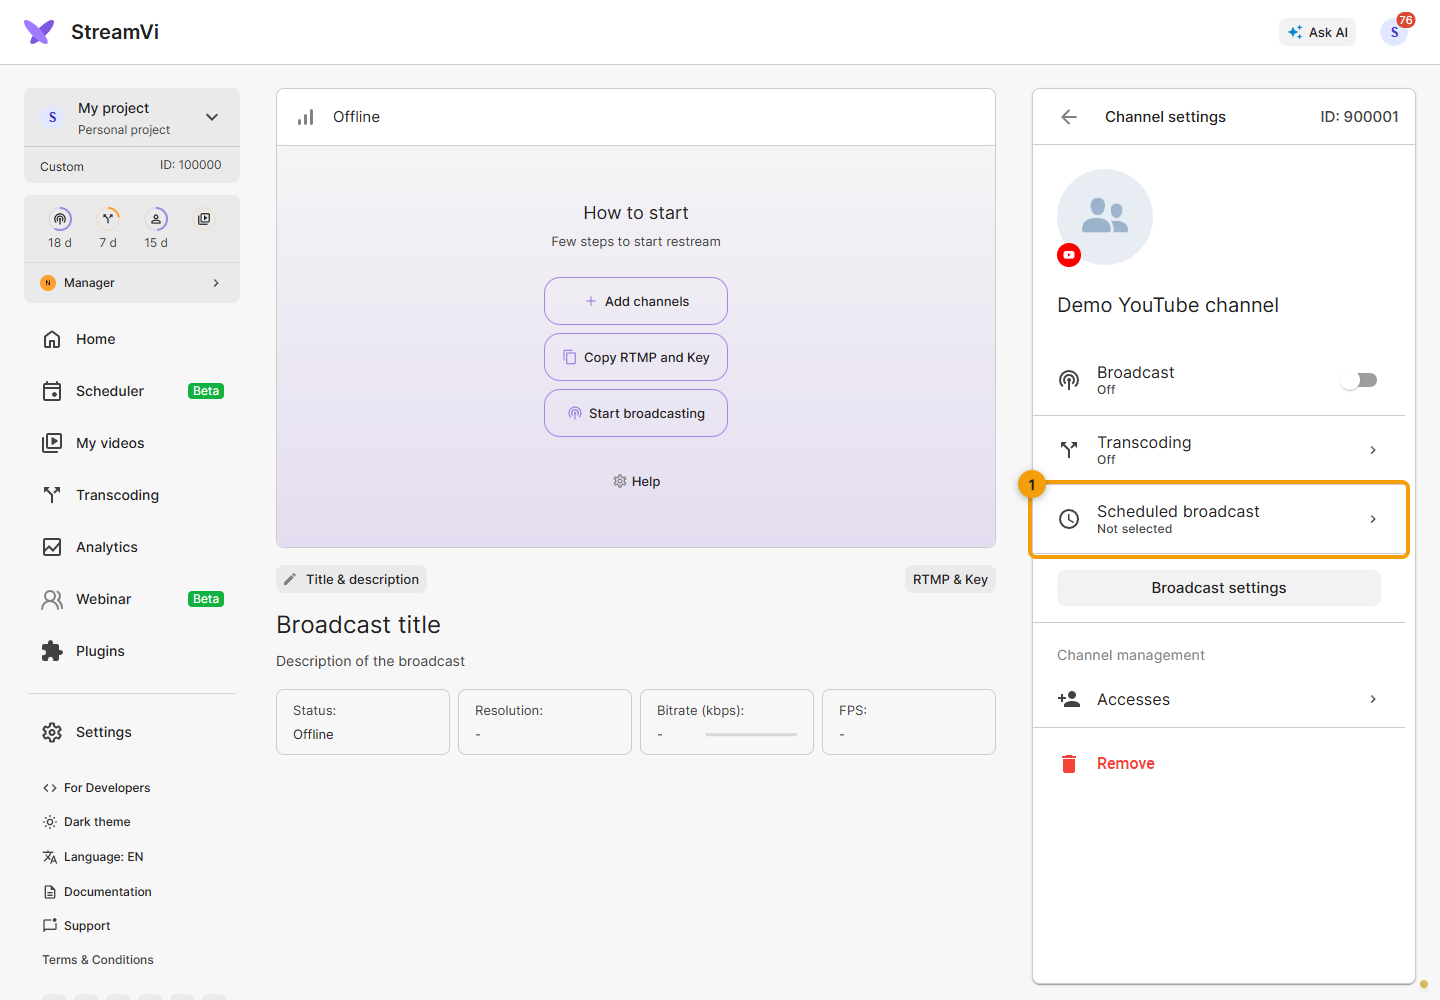The height and width of the screenshot is (1000, 1440).
Task: Click the Demo YouTube channel avatar
Action: tap(1105, 217)
